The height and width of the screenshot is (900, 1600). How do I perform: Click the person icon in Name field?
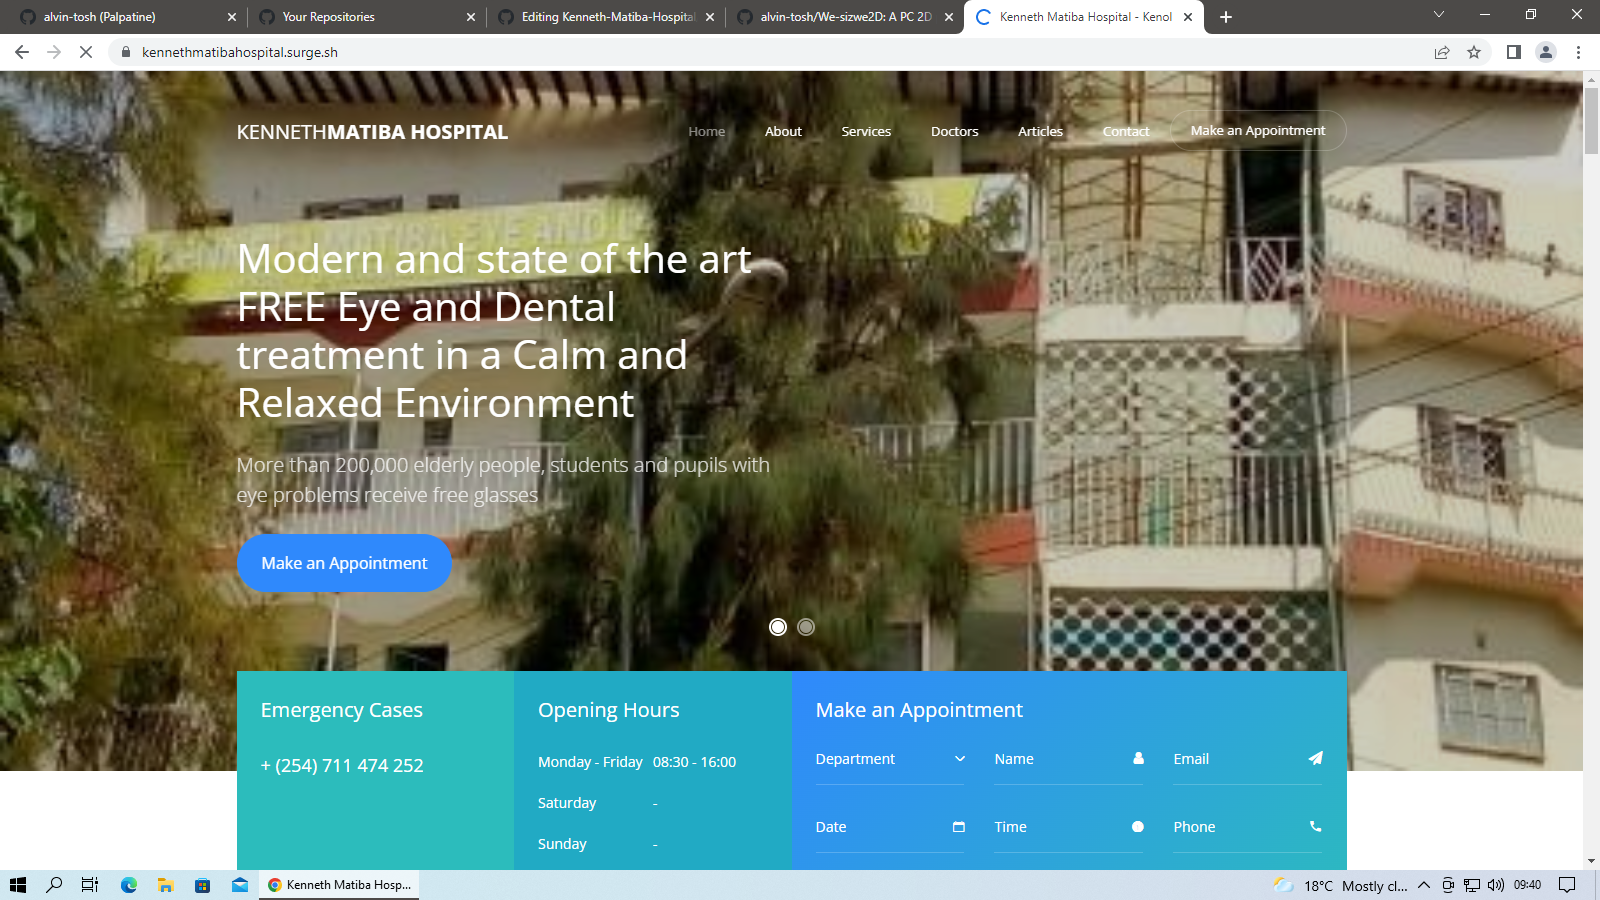[1138, 758]
